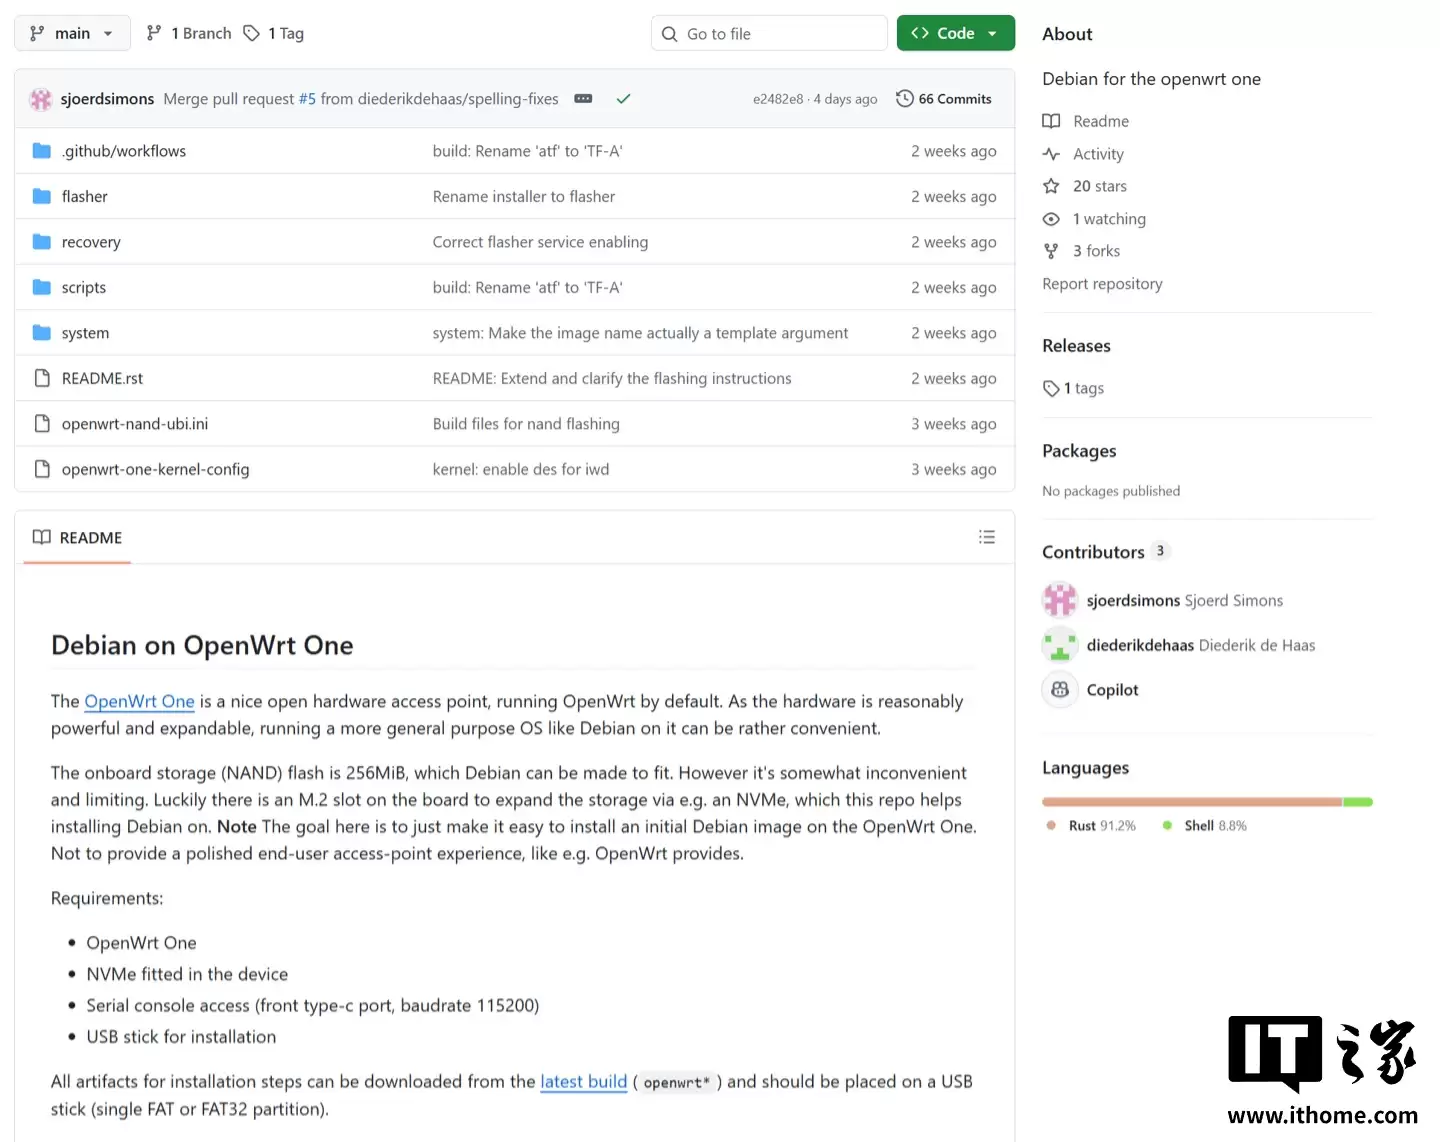1440x1142 pixels.
Task: Click the 66 Commits history icon
Action: tap(905, 99)
